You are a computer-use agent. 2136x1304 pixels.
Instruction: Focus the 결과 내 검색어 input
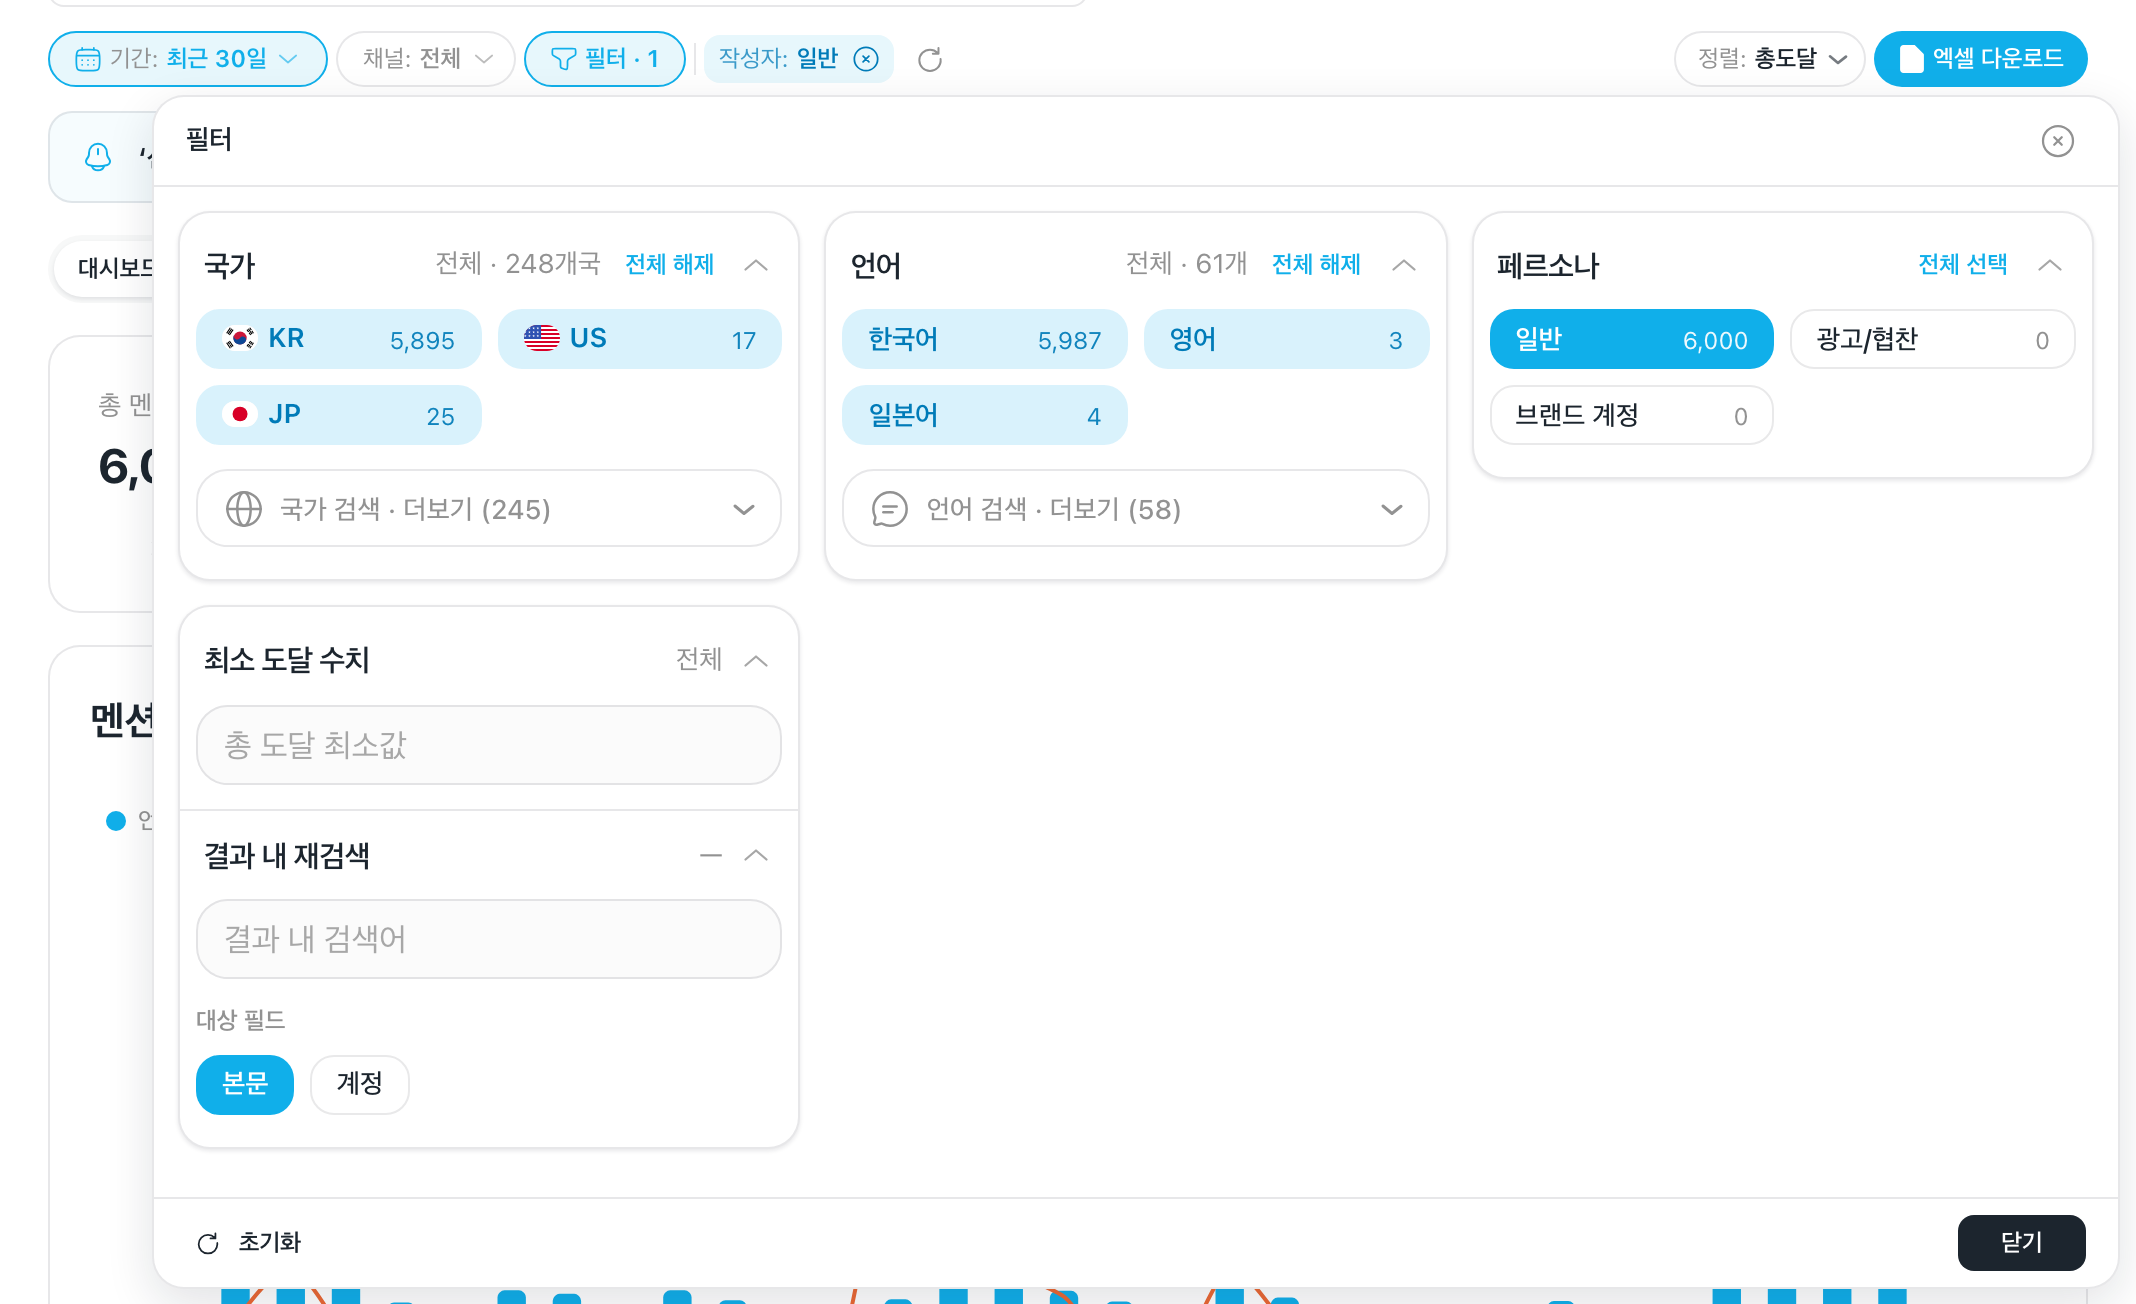pos(489,939)
